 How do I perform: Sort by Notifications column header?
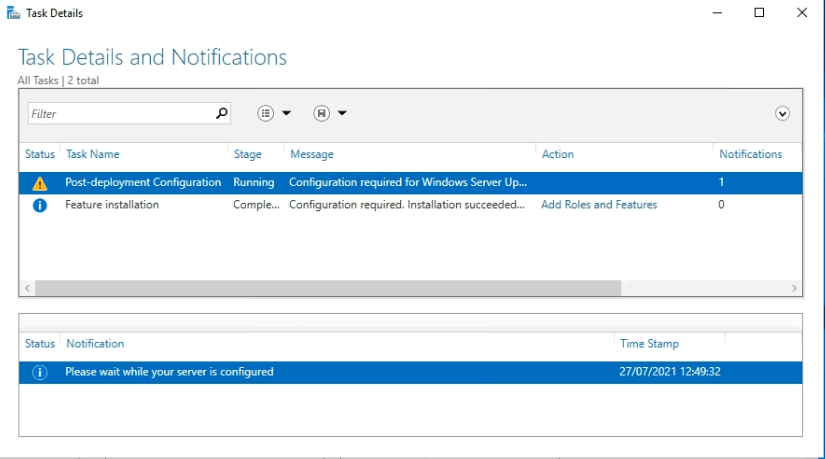(x=750, y=154)
